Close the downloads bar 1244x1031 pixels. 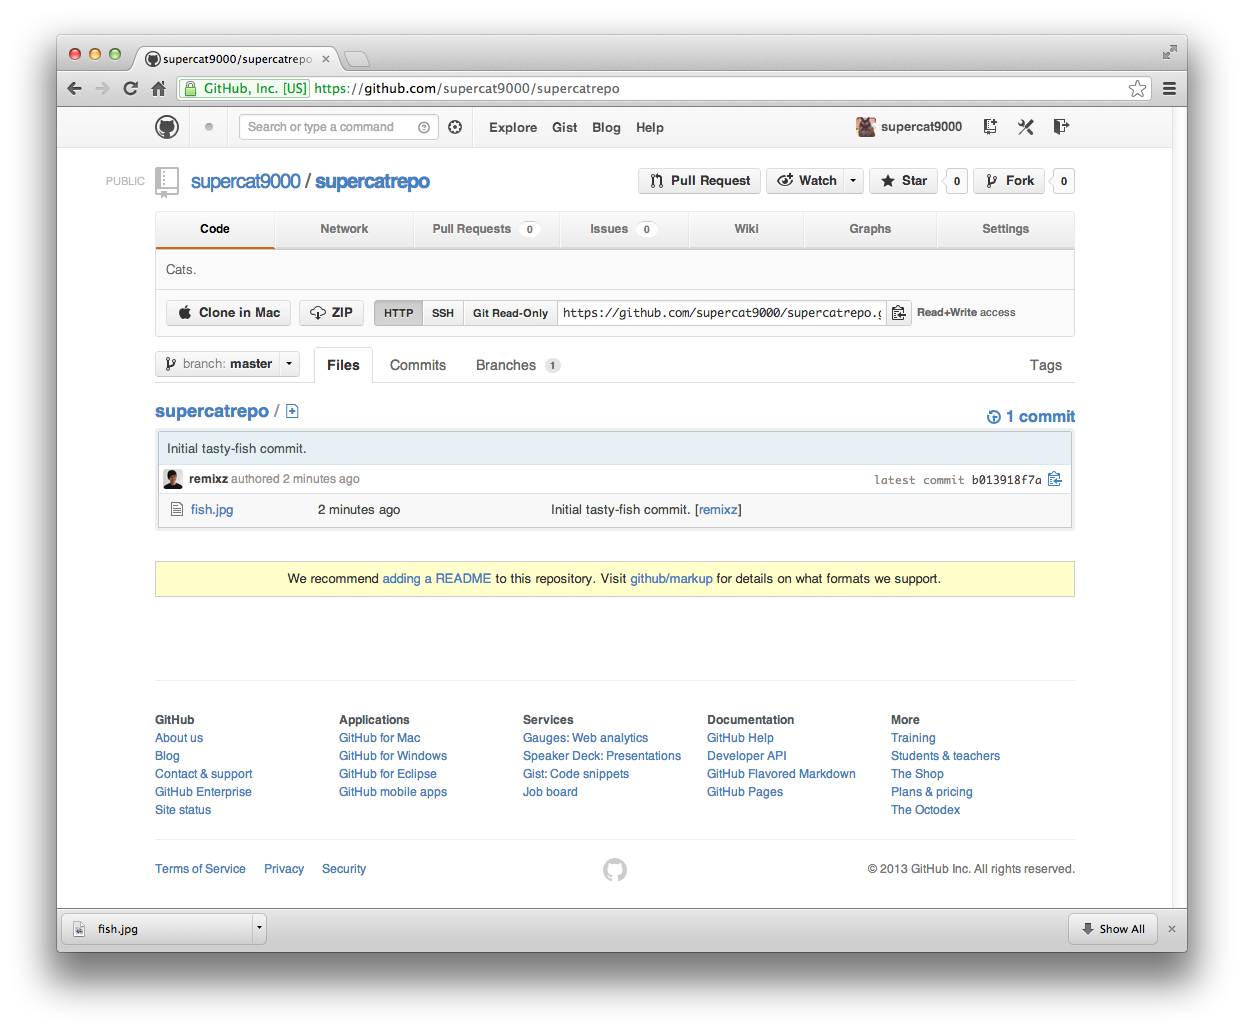click(x=1172, y=929)
